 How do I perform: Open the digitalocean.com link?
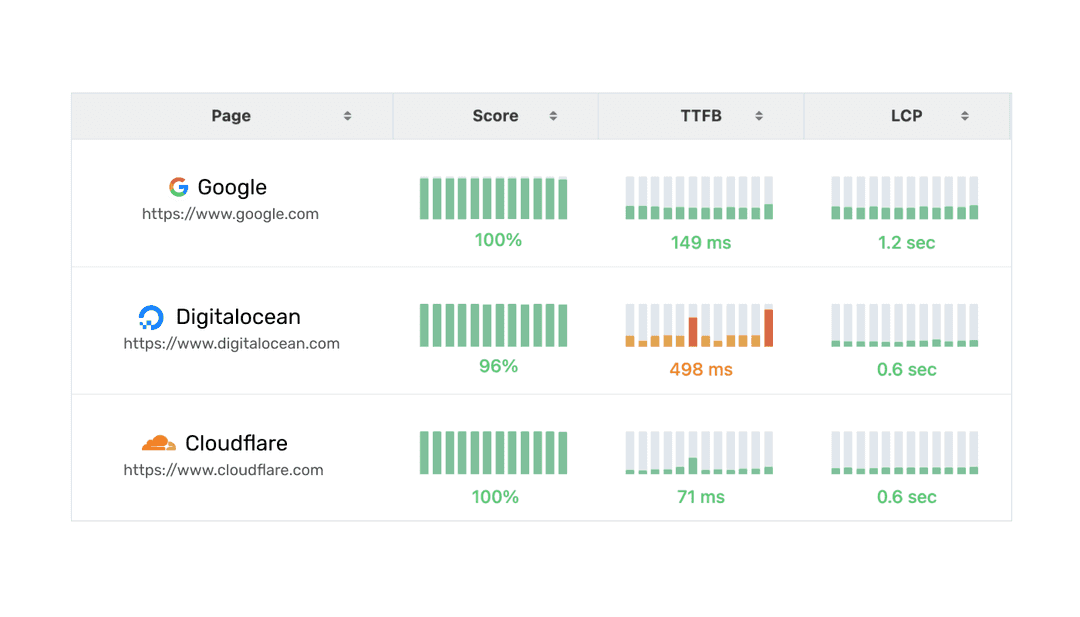[231, 343]
